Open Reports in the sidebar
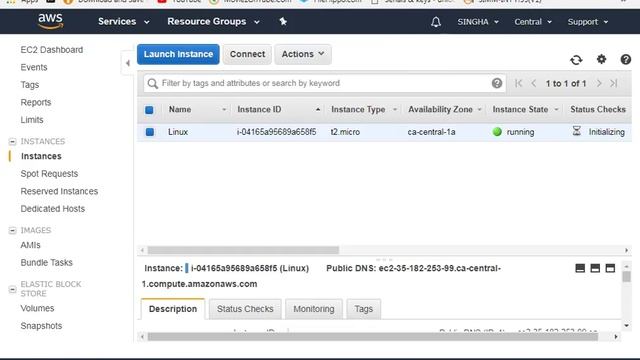Viewport: 640px width, 360px height. [x=36, y=102]
